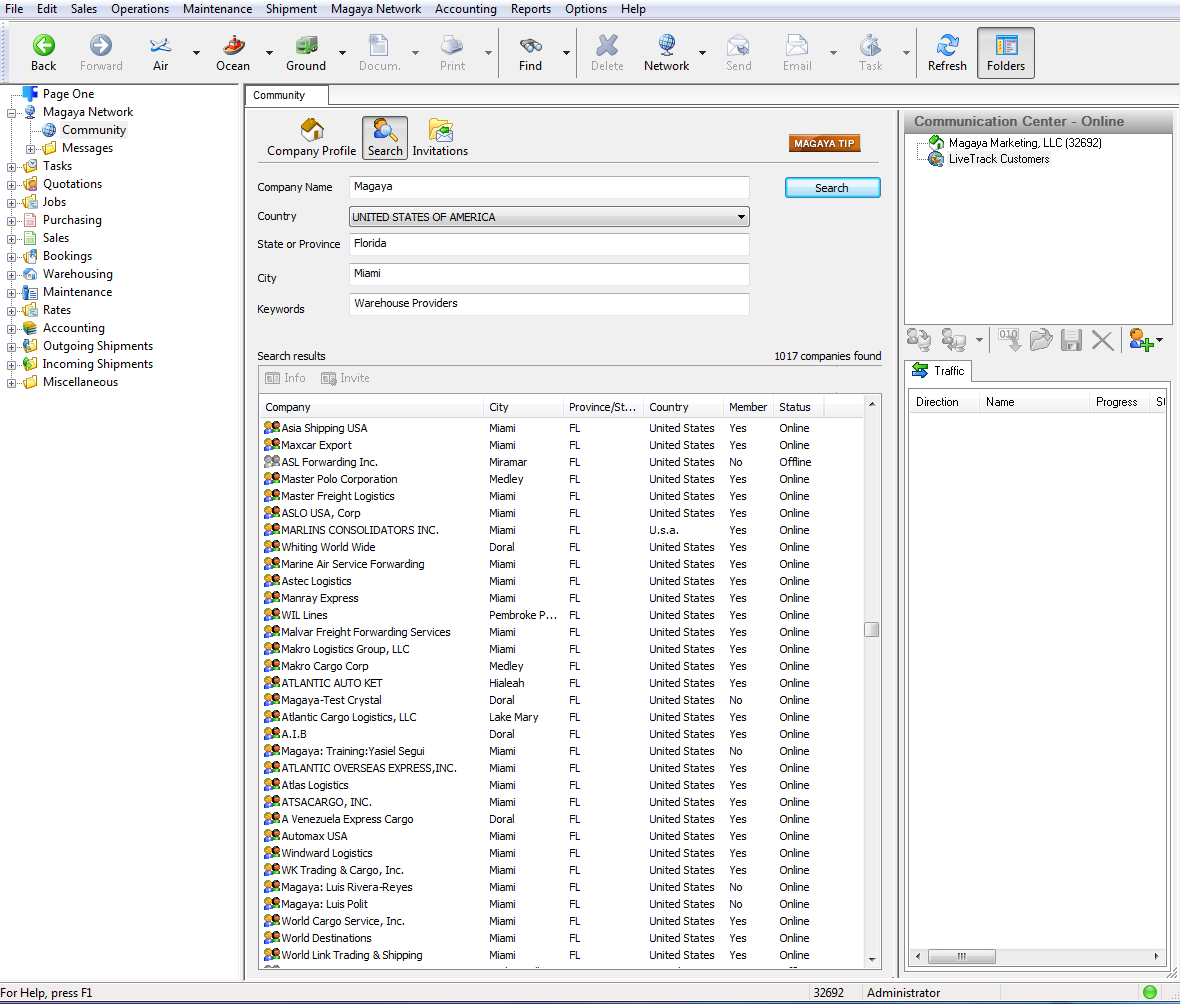Click the first chat users icon in Communication Center
The height and width of the screenshot is (1004, 1180).
[x=919, y=340]
